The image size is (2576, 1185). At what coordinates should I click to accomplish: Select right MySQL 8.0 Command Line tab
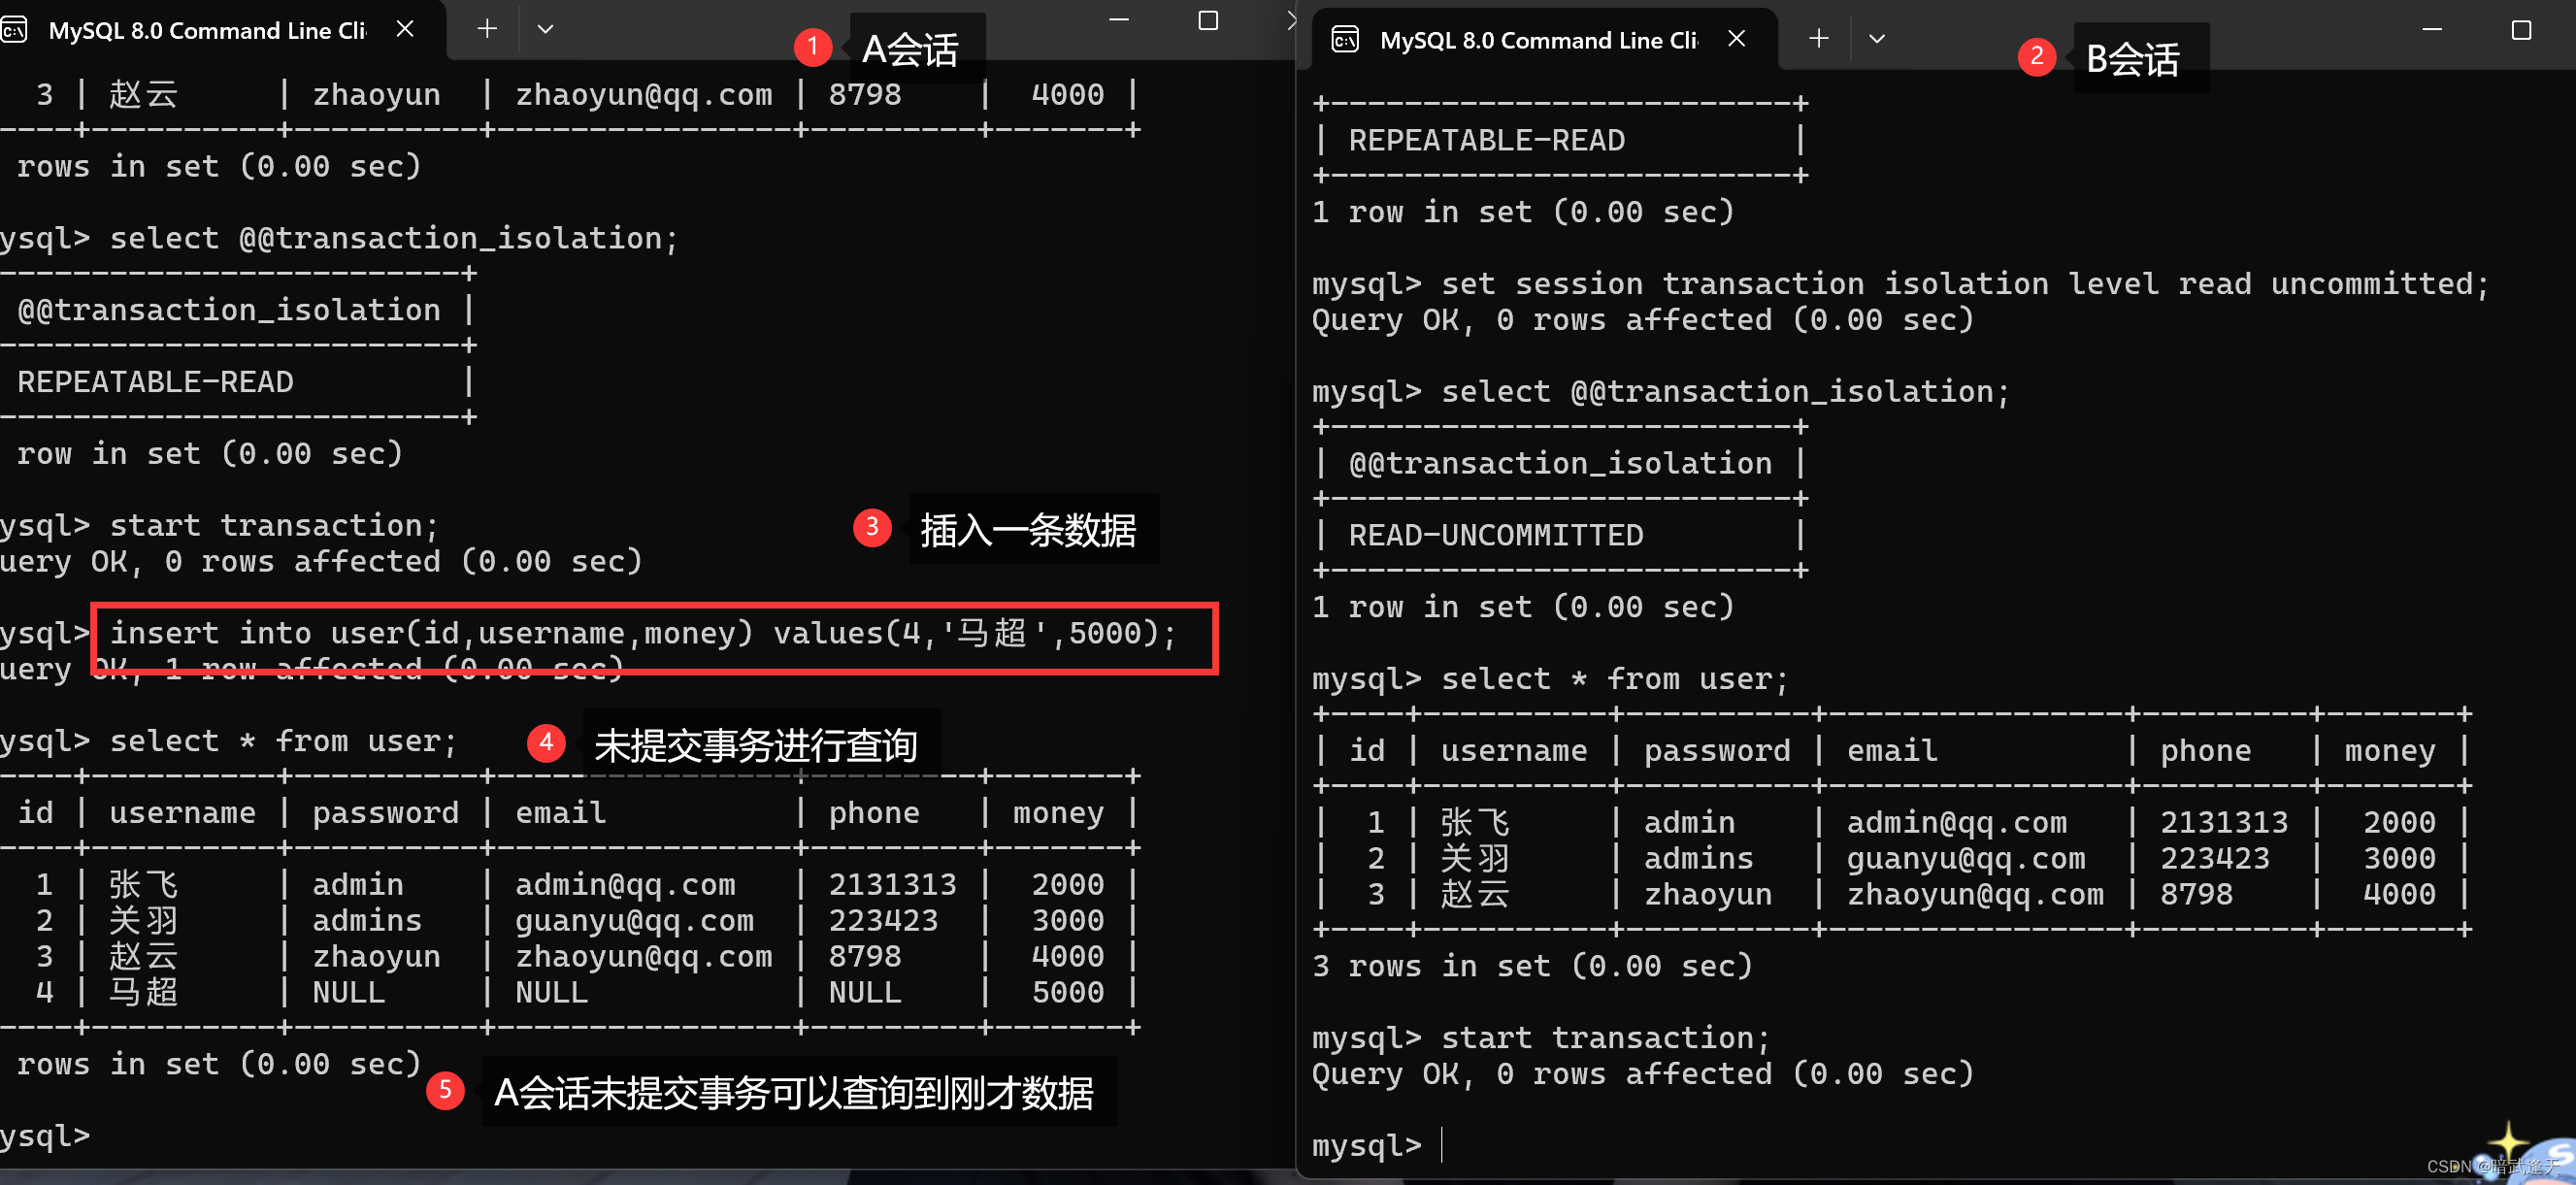(1538, 40)
